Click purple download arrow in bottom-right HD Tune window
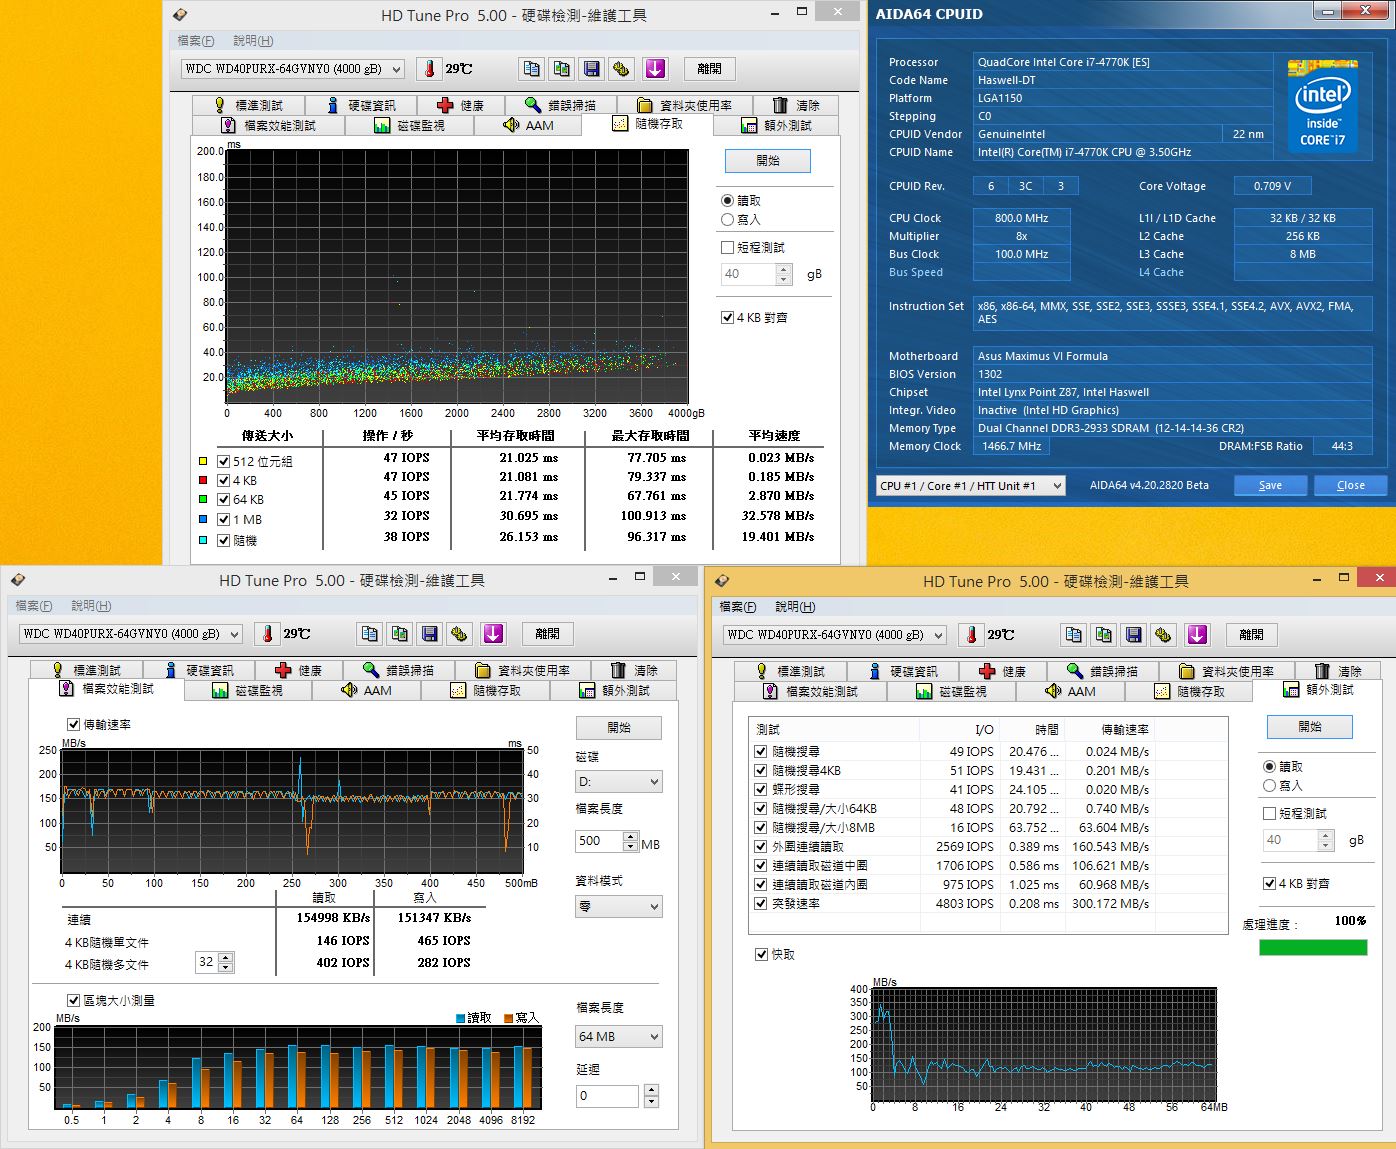 1197,635
